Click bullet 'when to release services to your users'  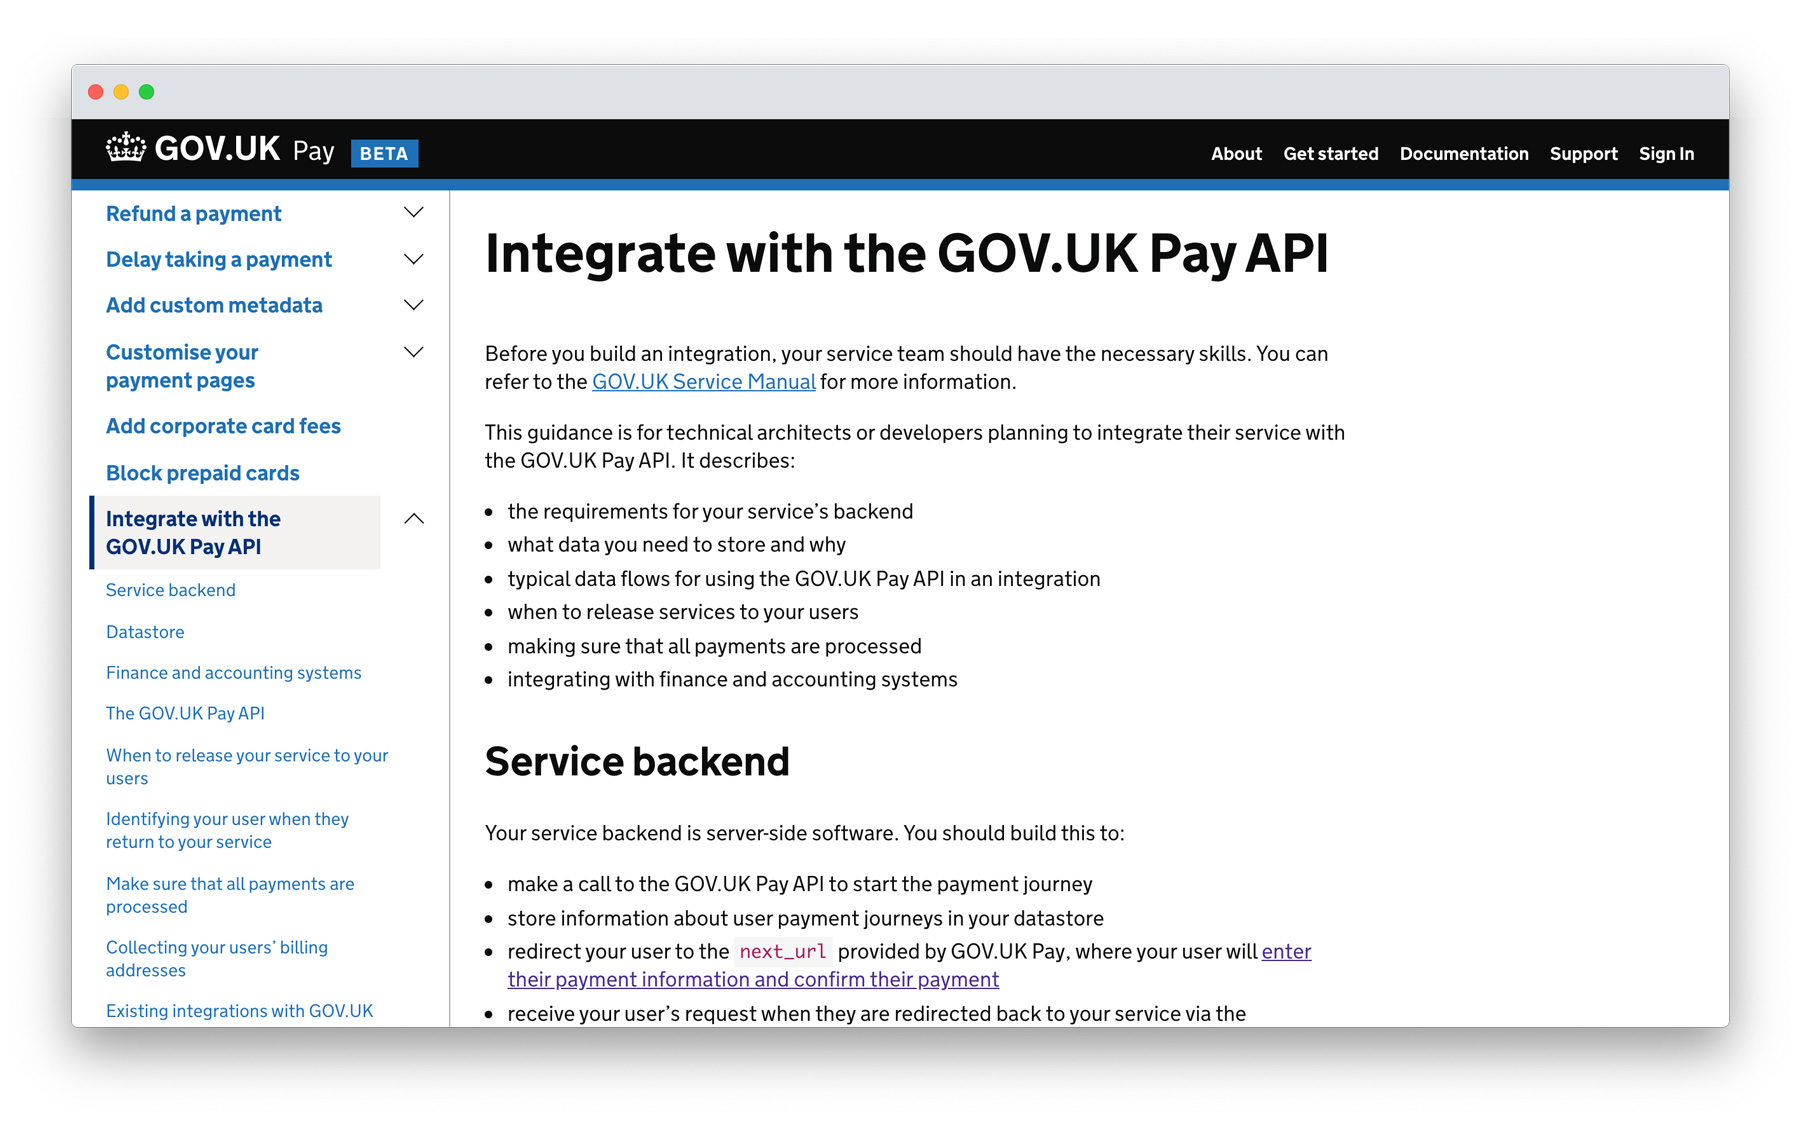(x=683, y=612)
